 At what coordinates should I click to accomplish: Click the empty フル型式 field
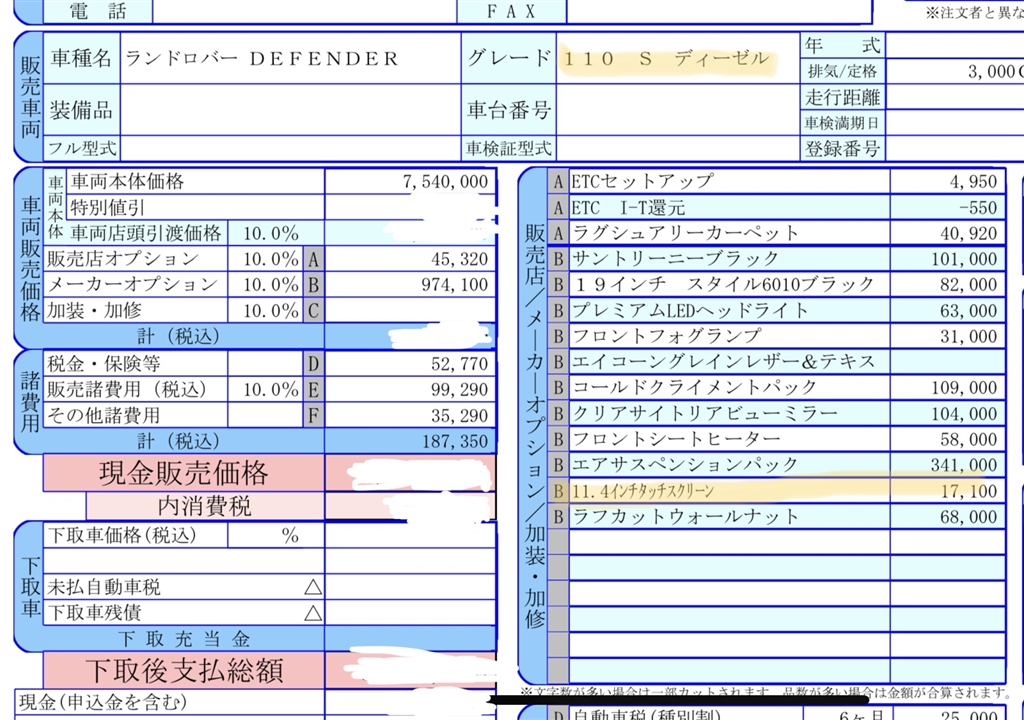[290, 149]
